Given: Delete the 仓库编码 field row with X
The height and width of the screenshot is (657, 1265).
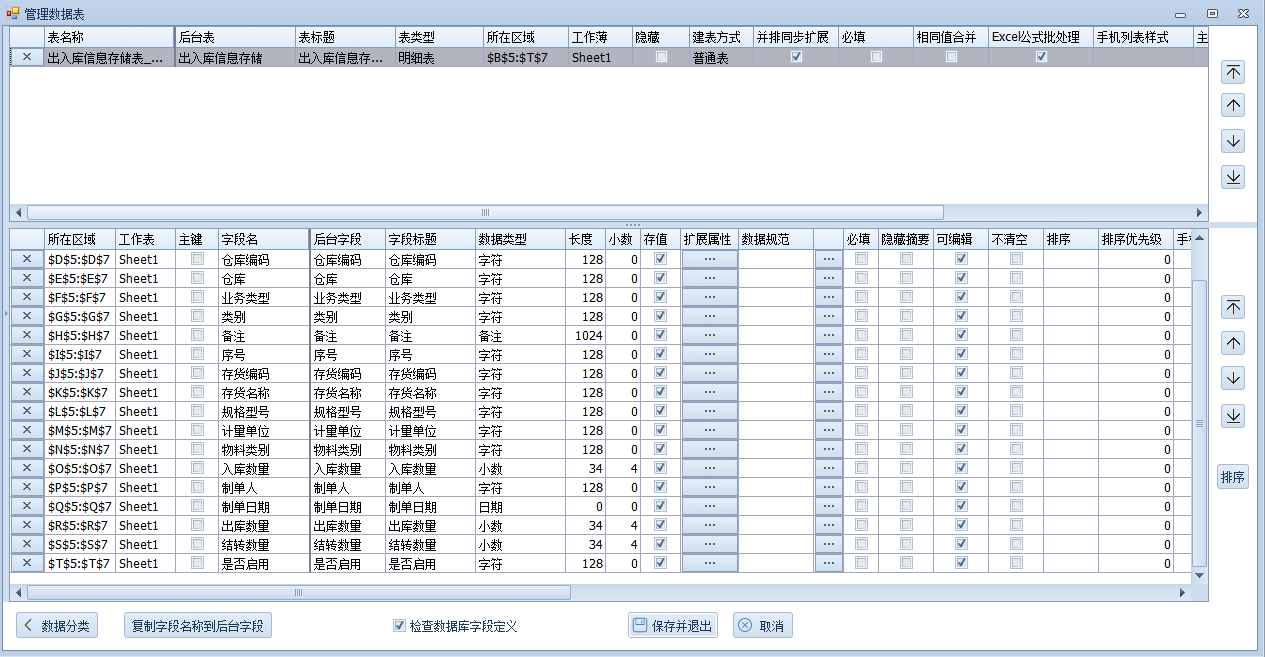Looking at the screenshot, I should tap(27, 259).
